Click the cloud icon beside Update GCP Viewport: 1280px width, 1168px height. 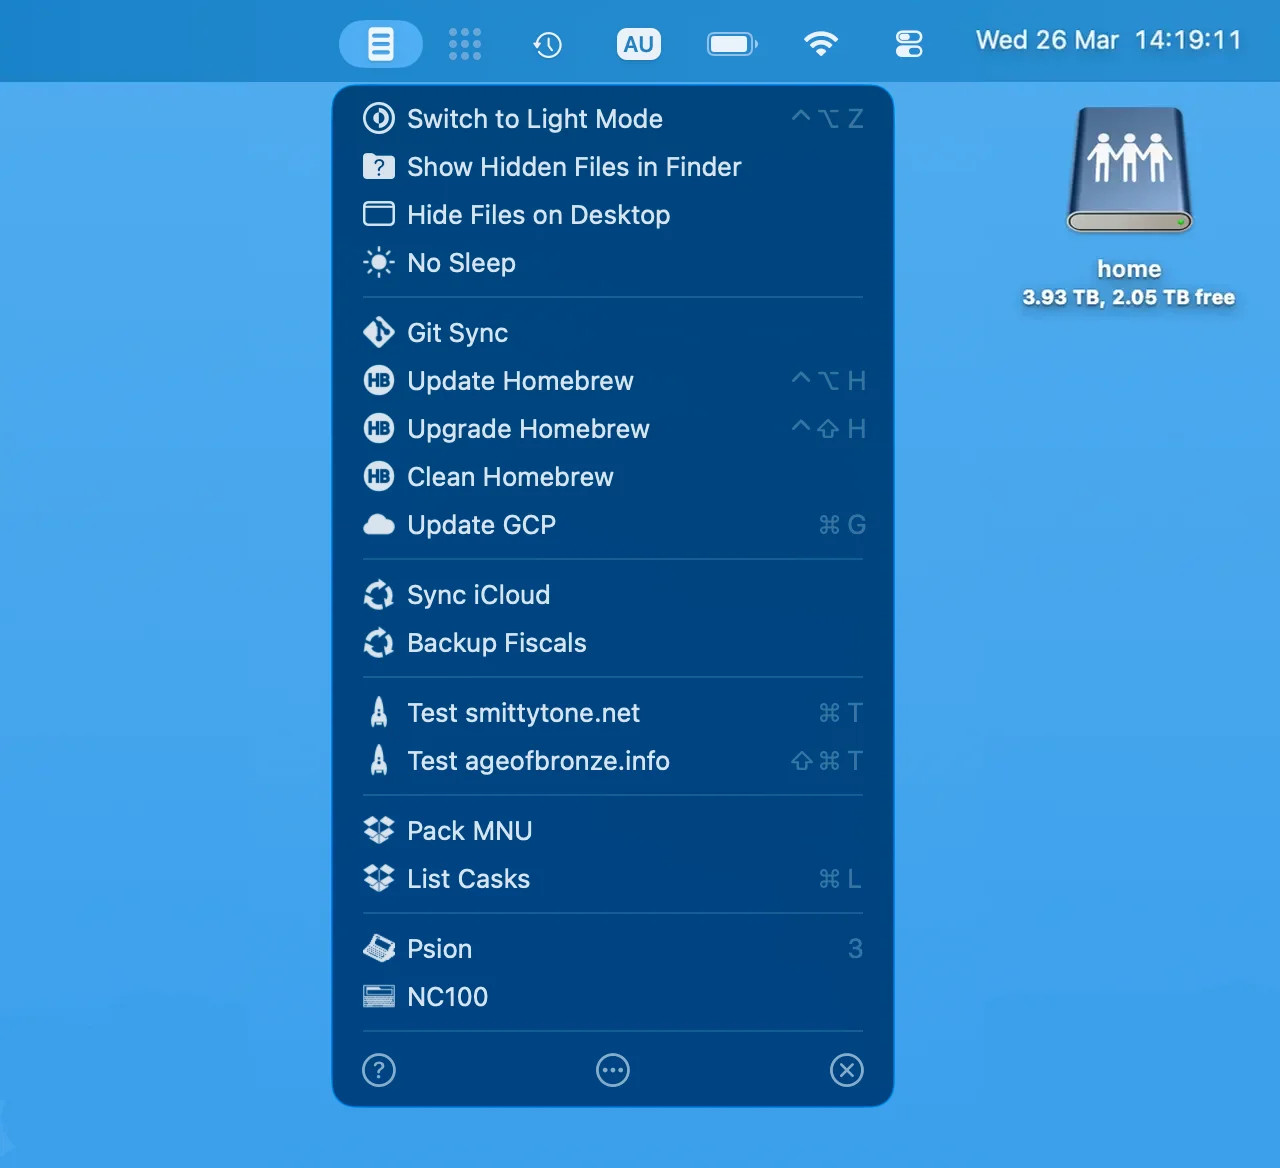[x=379, y=525]
